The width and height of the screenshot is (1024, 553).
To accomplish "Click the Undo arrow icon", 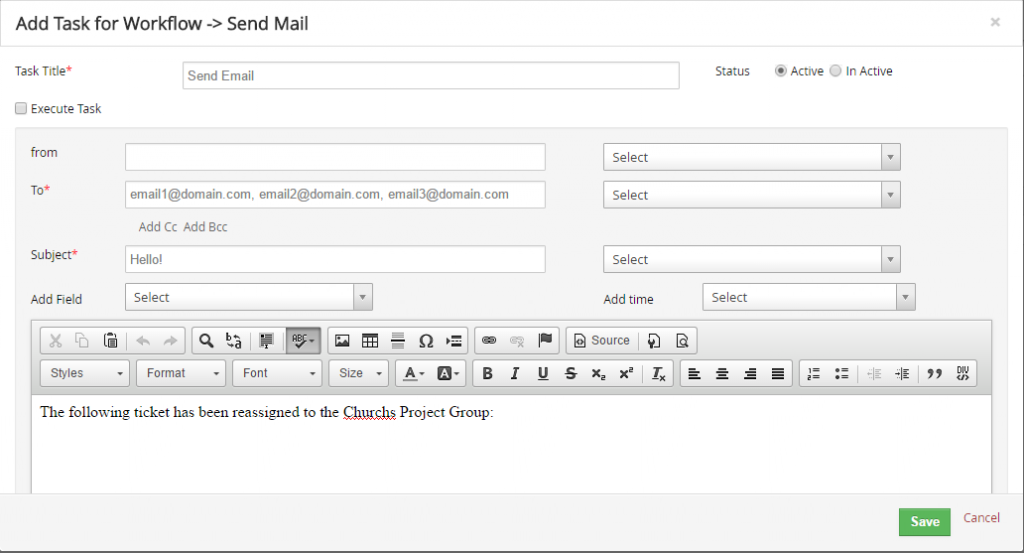I will pos(143,341).
